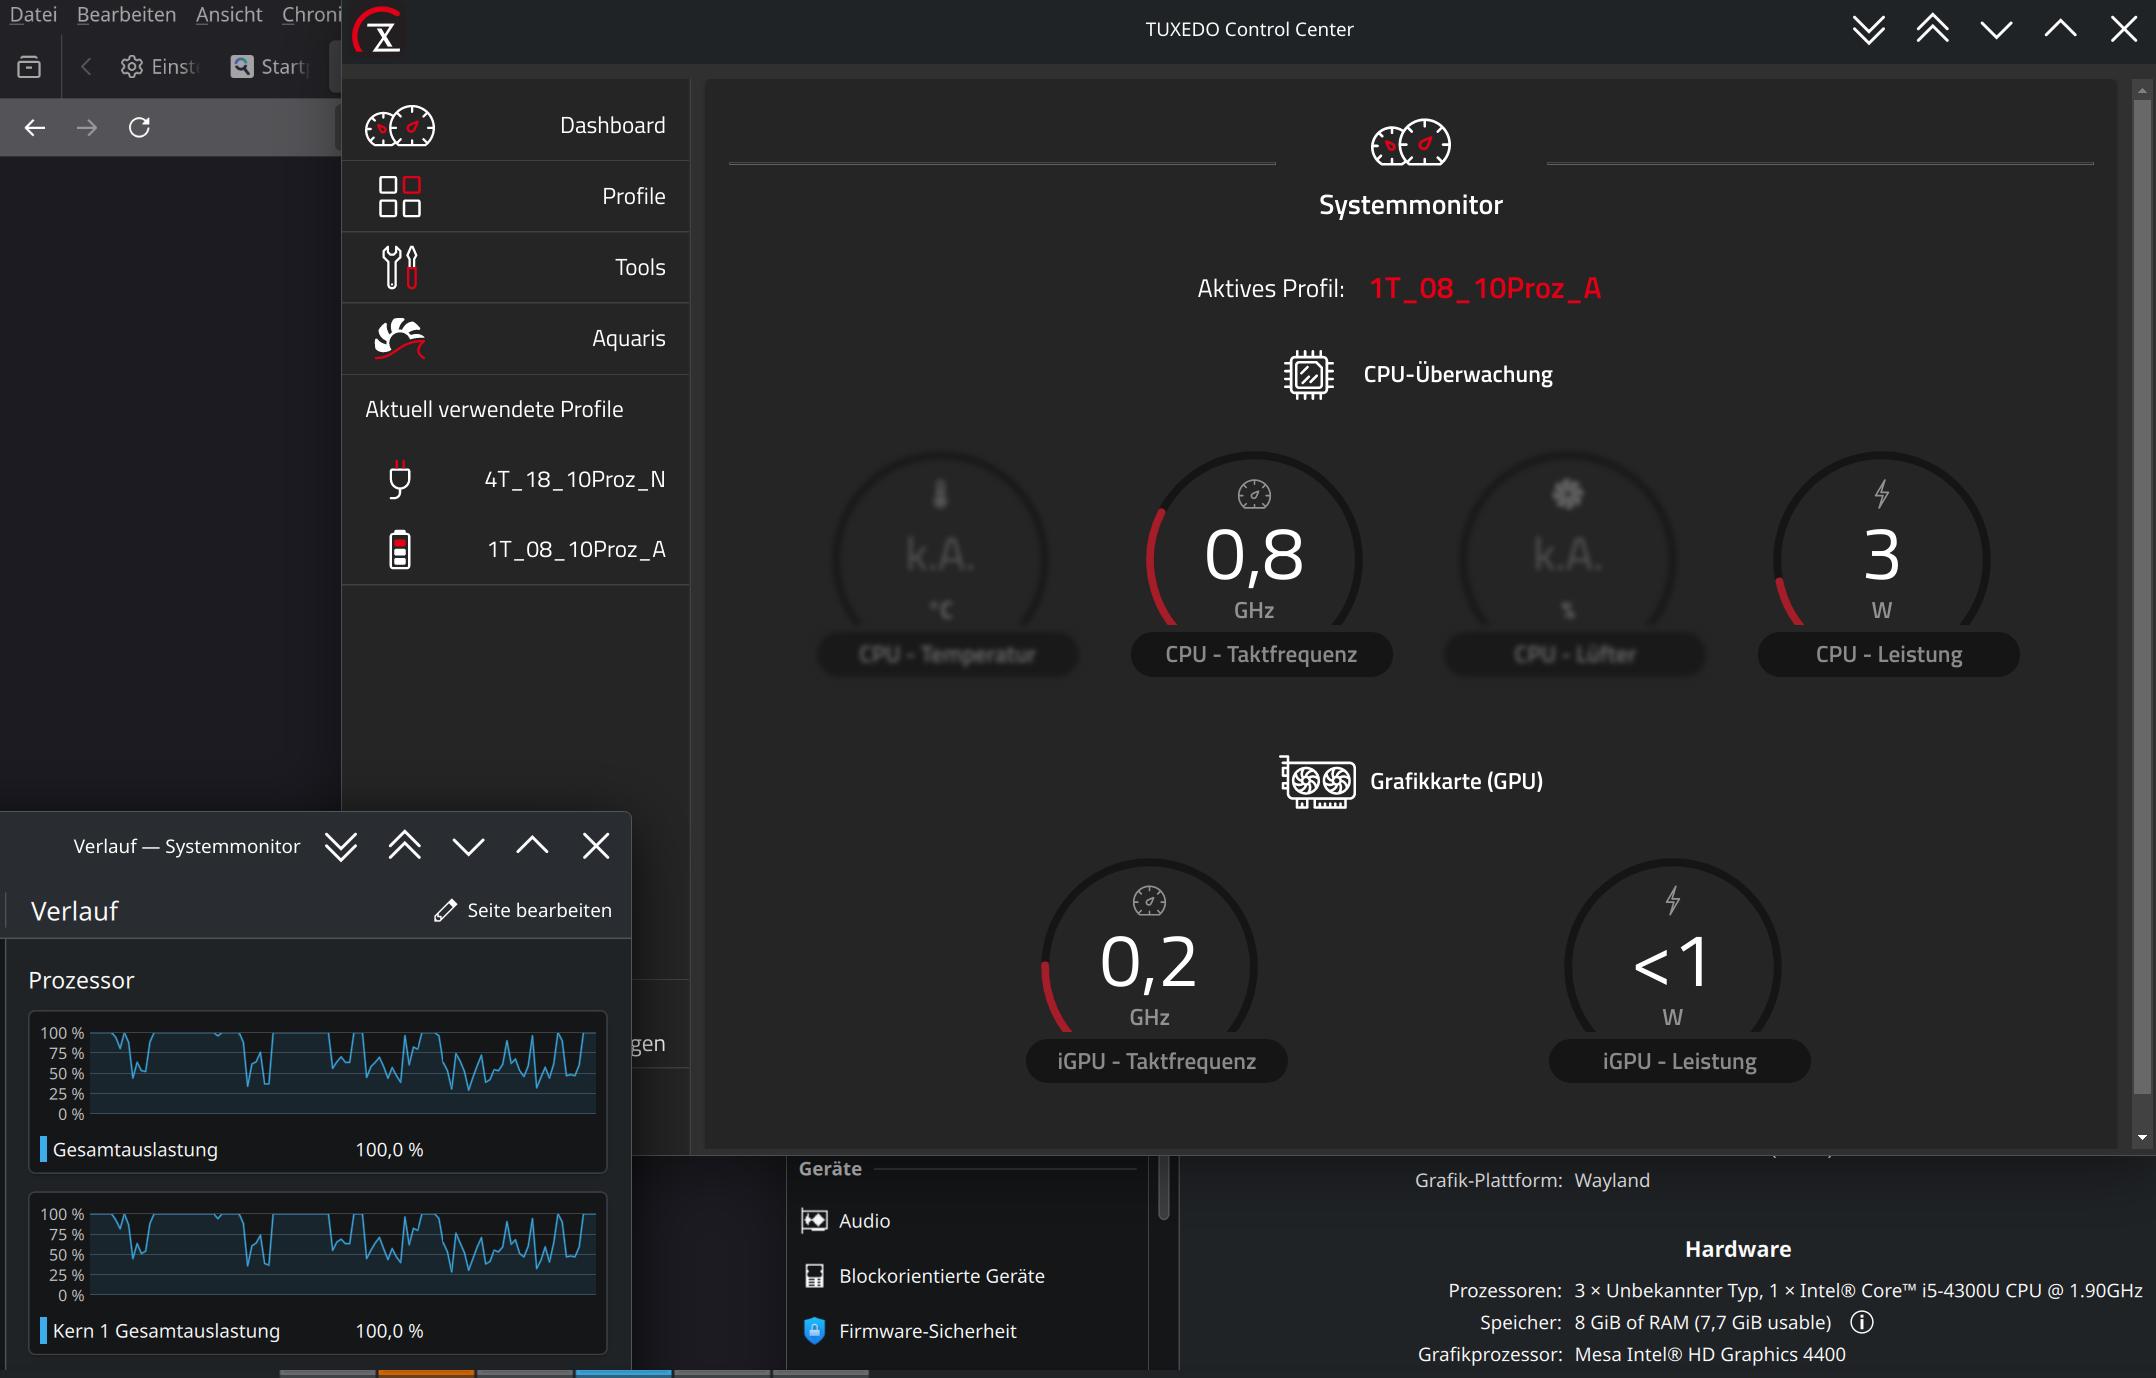Click the CPU-Überwachung chip icon
The image size is (2156, 1378).
[1308, 375]
